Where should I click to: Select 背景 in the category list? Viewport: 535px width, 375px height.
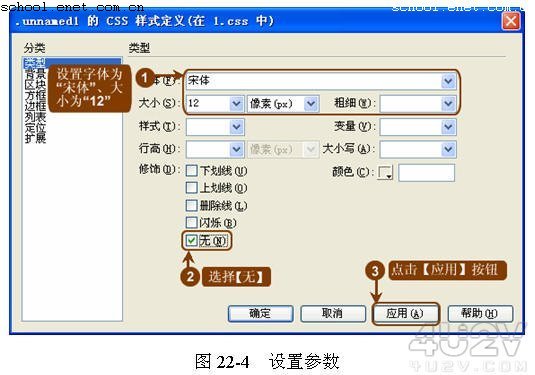tap(35, 73)
